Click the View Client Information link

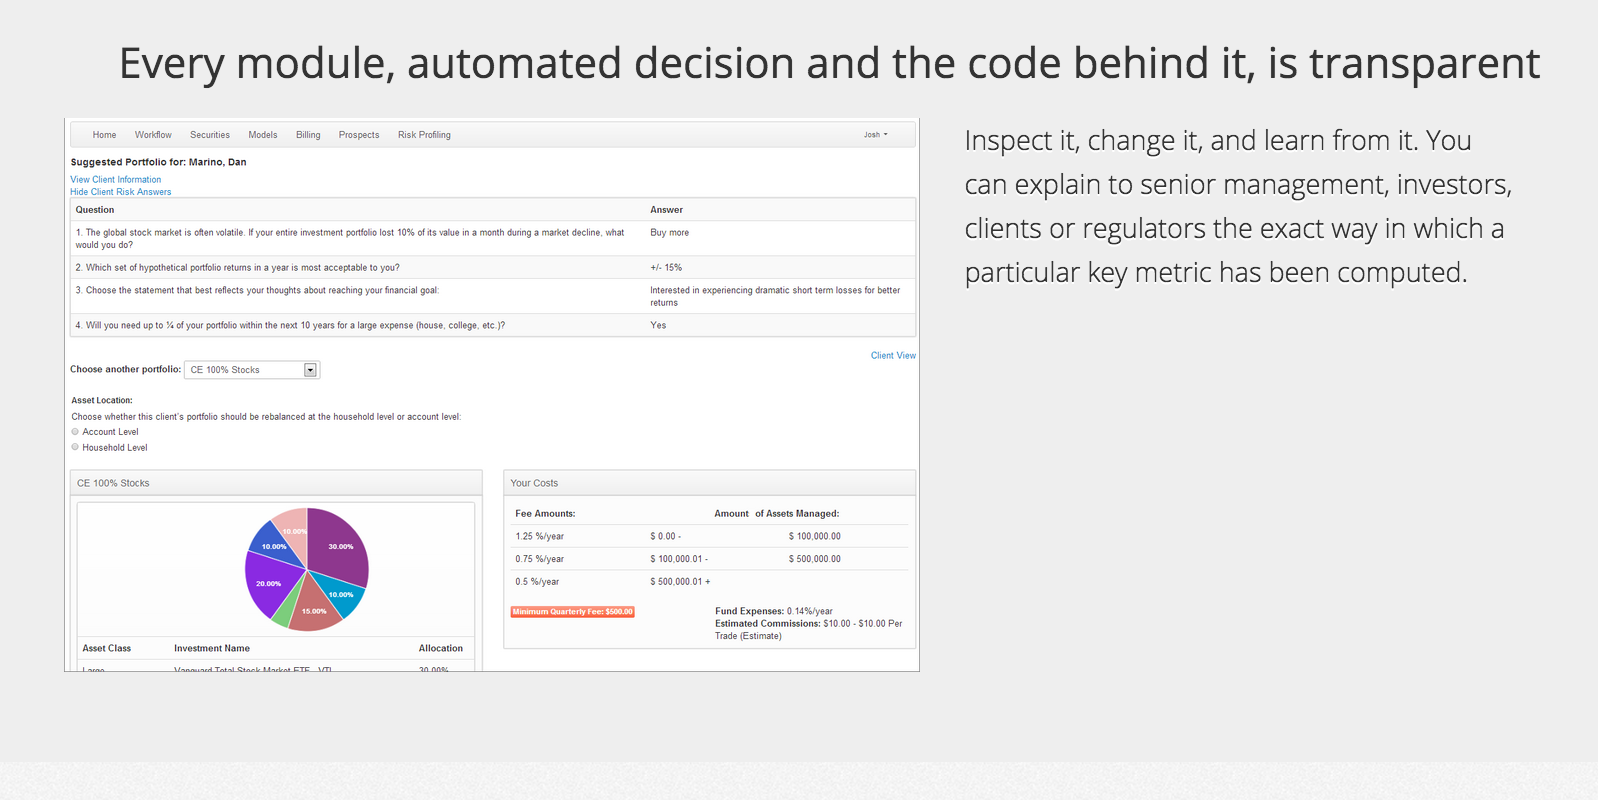[x=116, y=180]
